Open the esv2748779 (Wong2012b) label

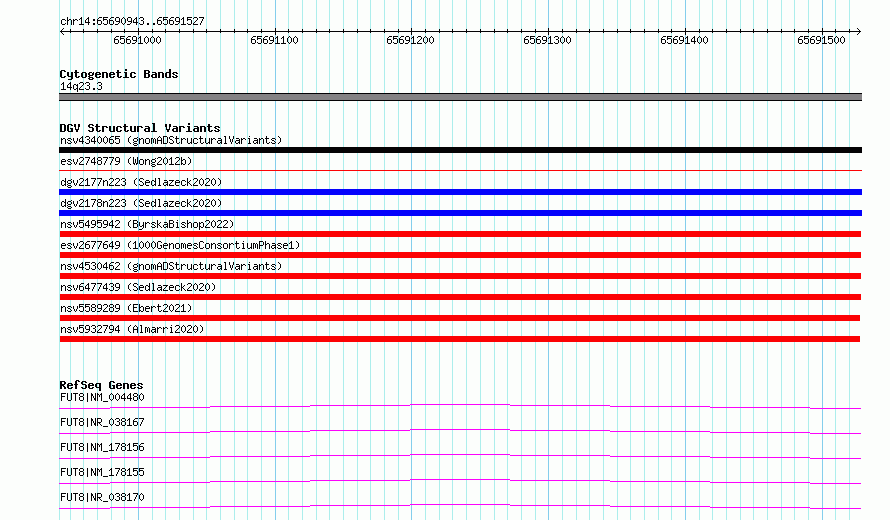[x=126, y=161]
